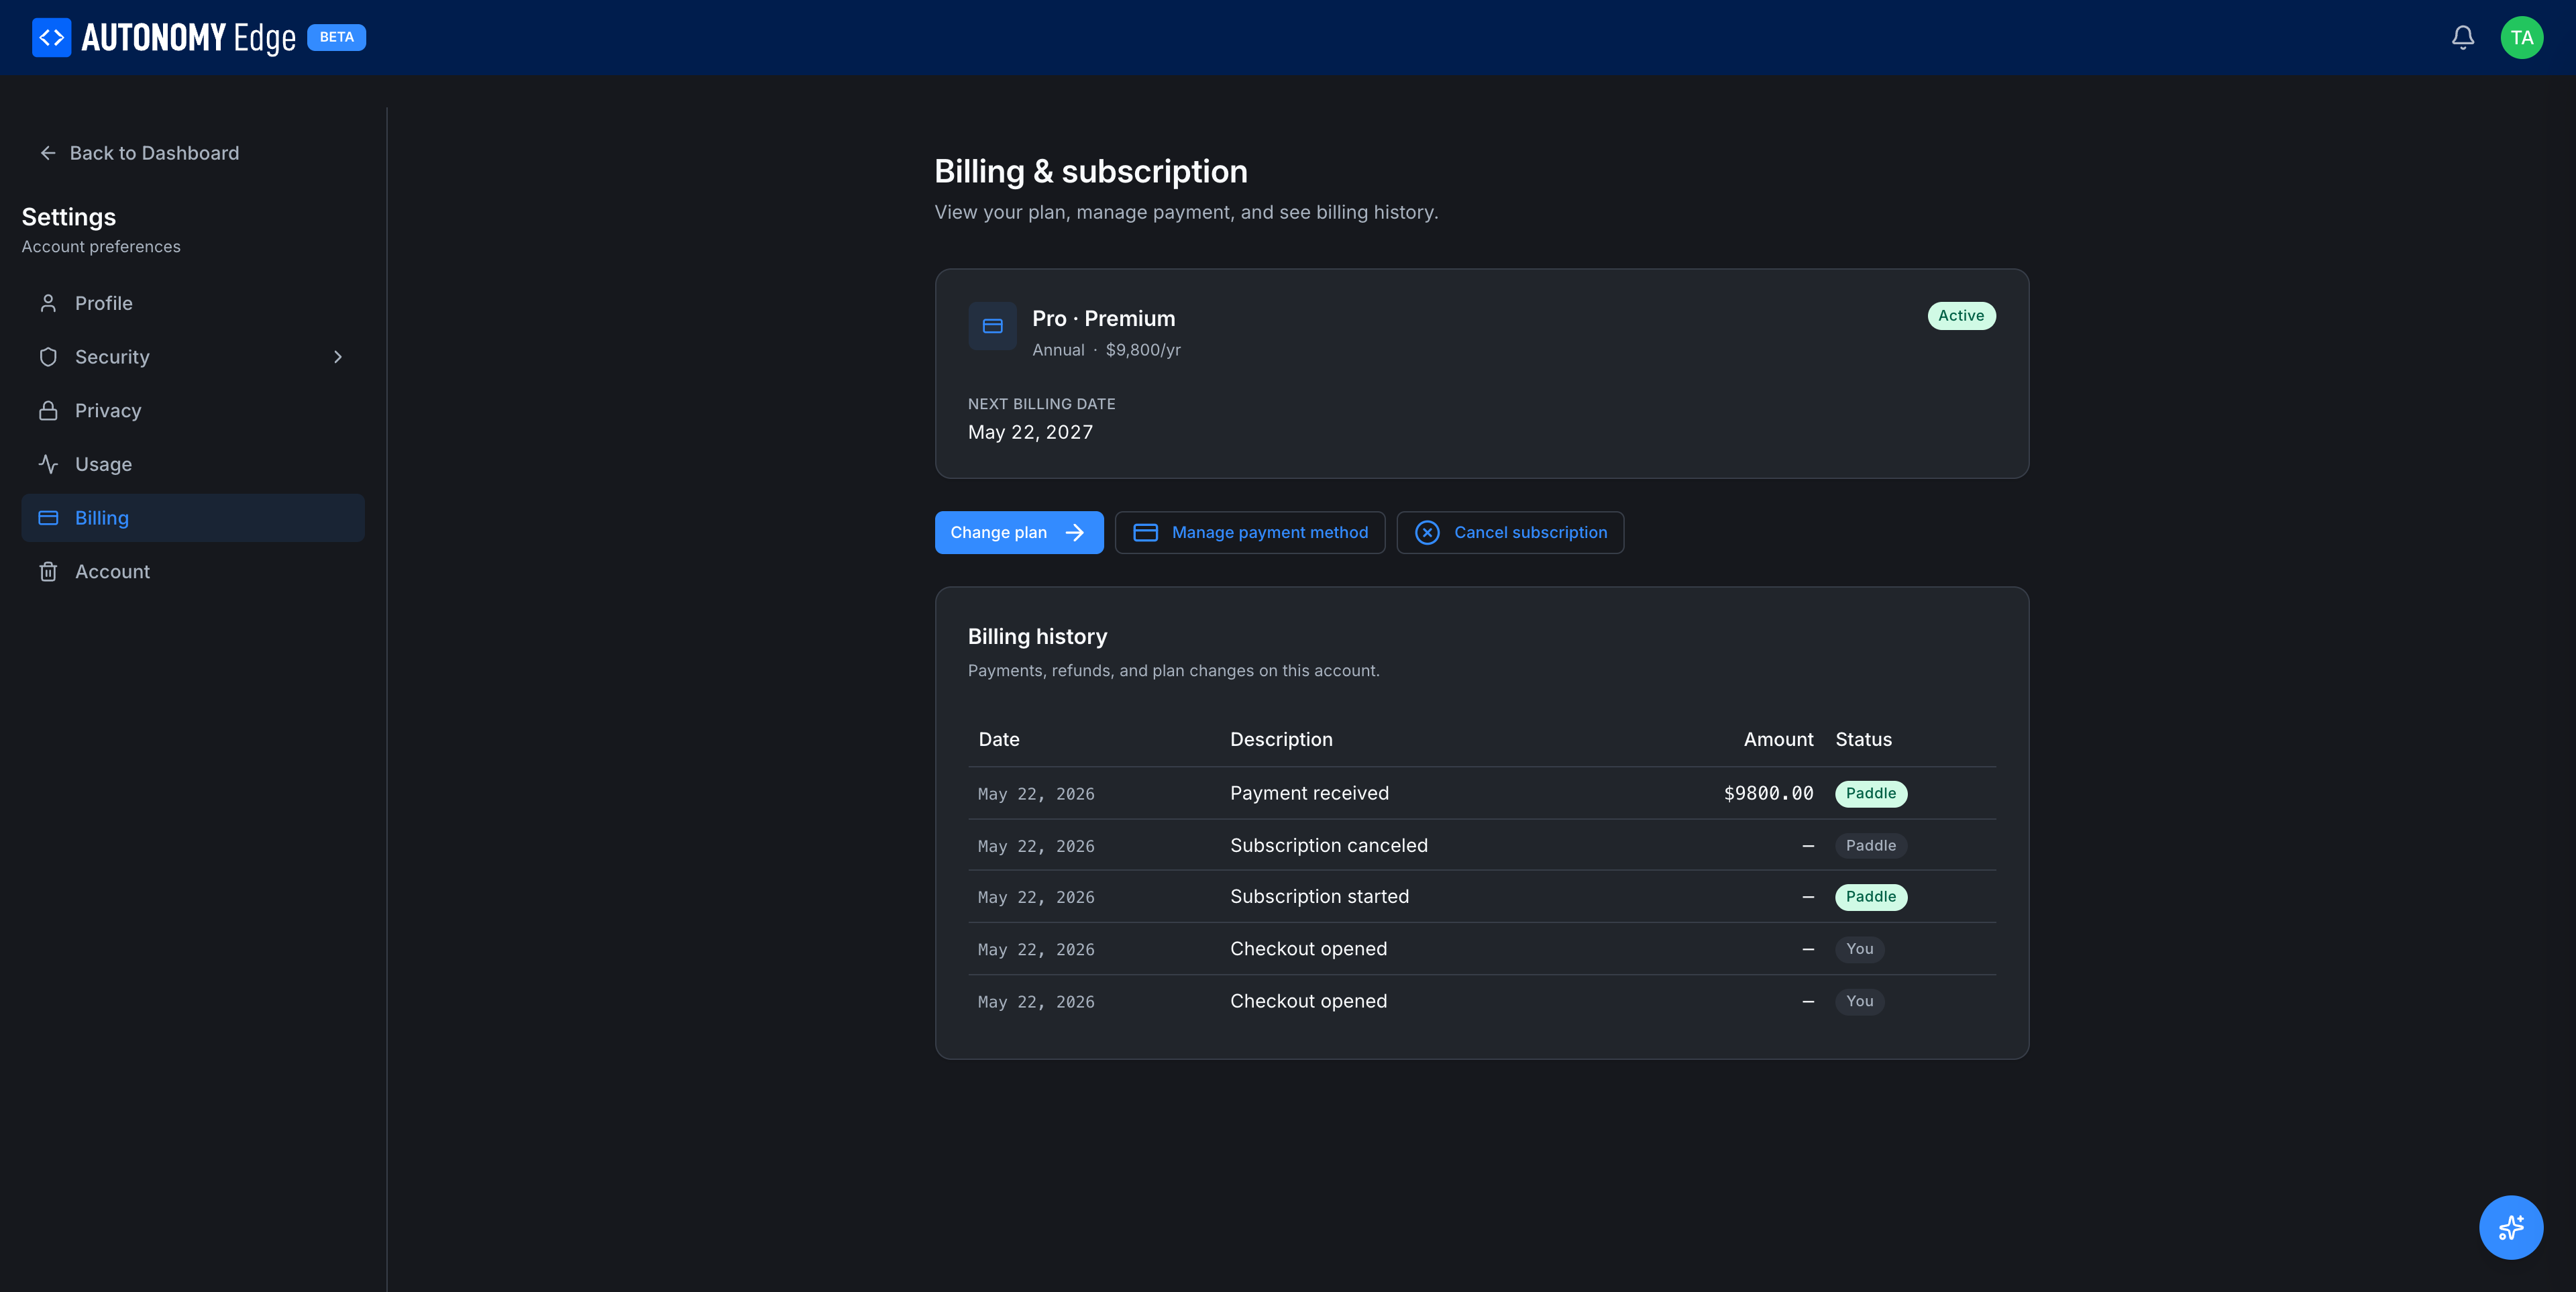Screen dimensions: 2576x1292
Task: Click the Billing history heading
Action: [x=1037, y=637]
